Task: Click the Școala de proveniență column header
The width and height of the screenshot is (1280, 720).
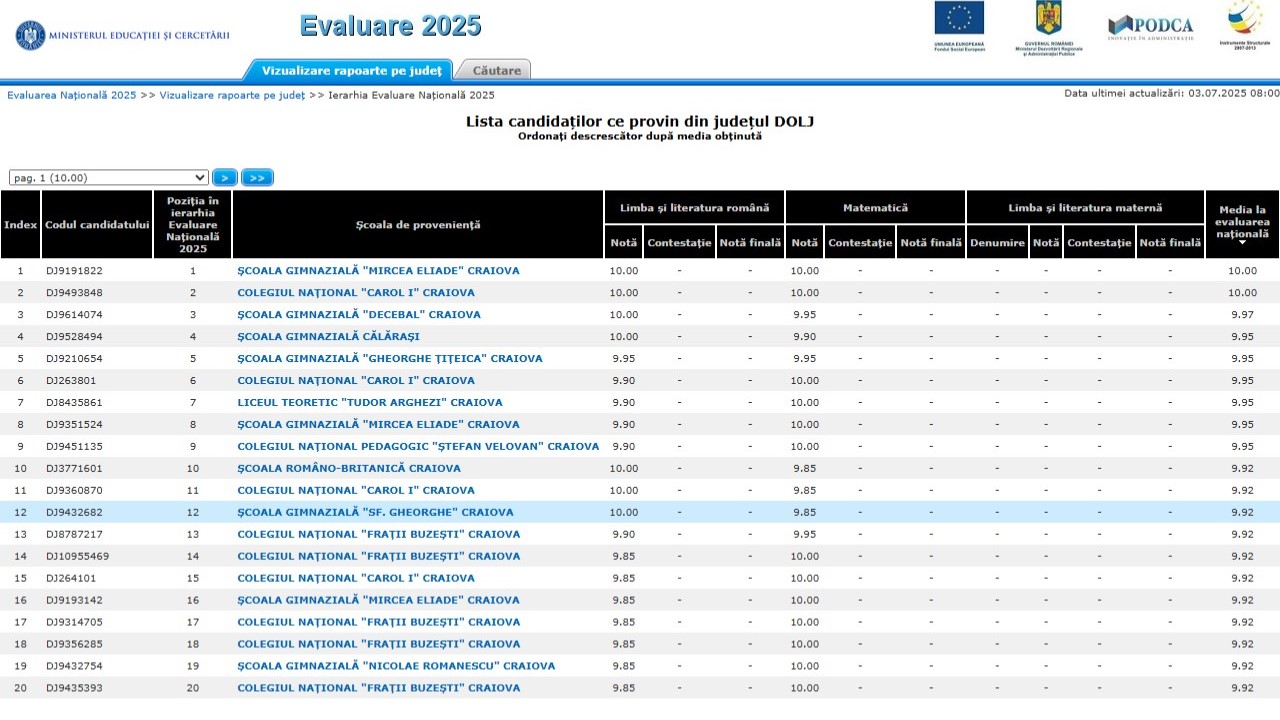Action: click(x=418, y=225)
